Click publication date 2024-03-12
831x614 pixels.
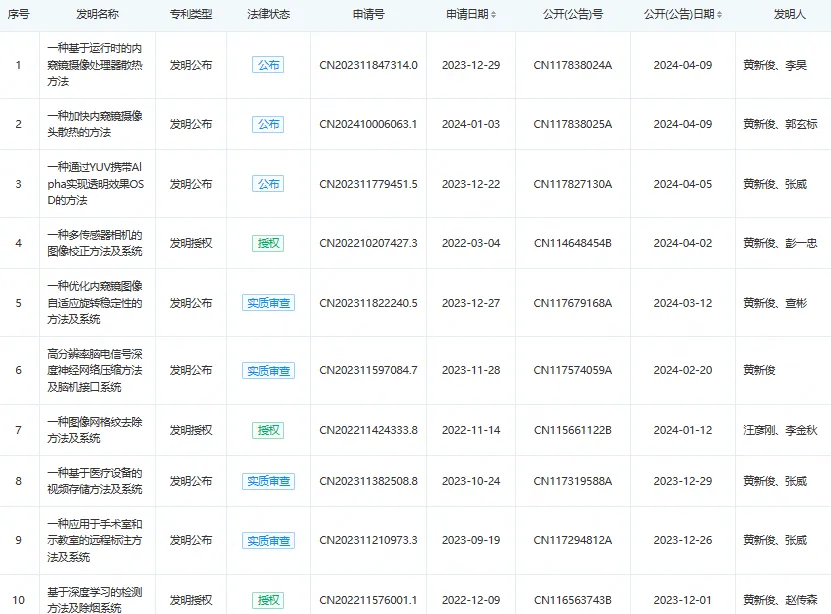683,303
